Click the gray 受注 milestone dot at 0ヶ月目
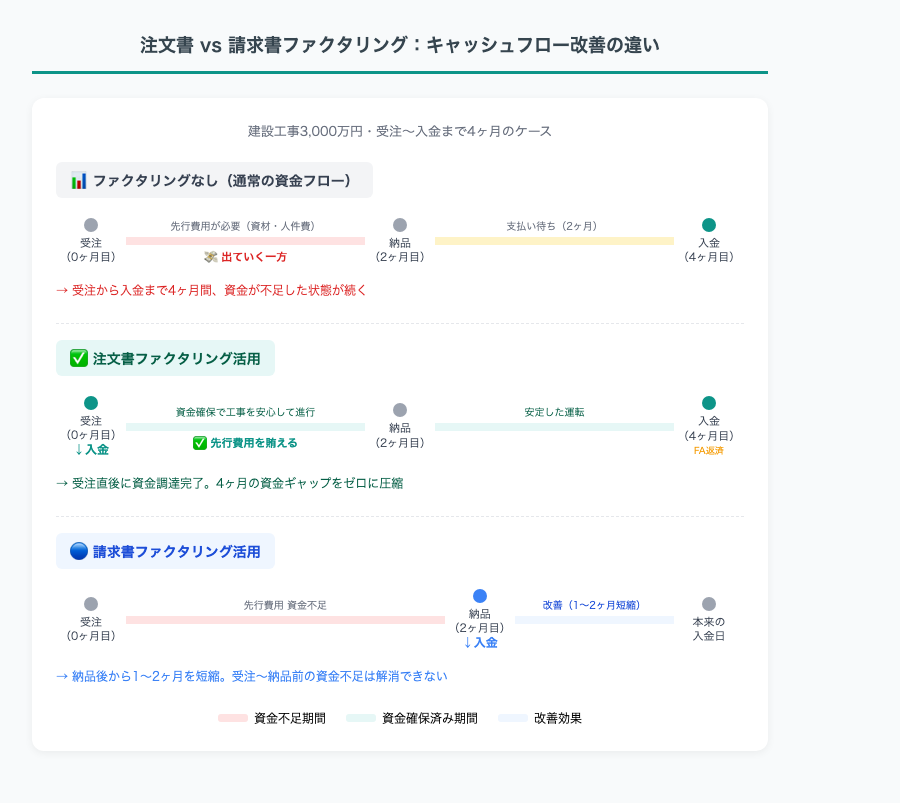 pos(91,225)
